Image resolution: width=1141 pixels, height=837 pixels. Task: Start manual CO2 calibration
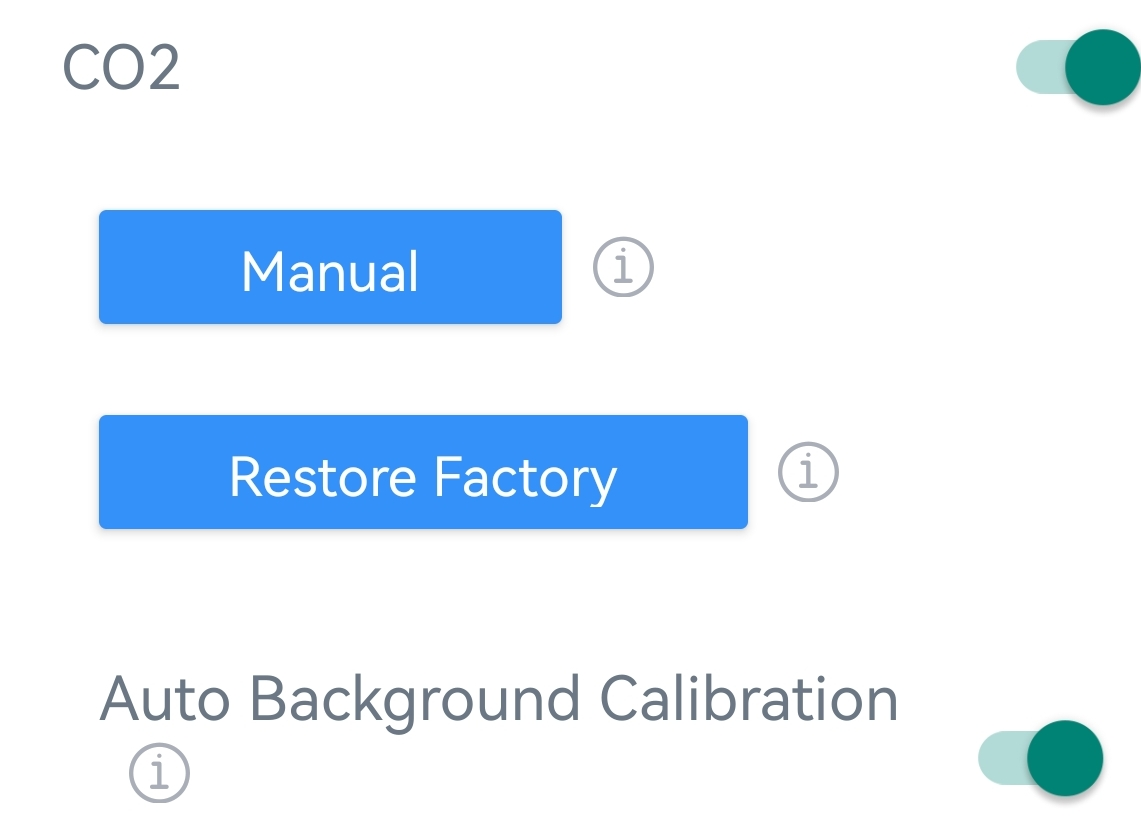(330, 267)
